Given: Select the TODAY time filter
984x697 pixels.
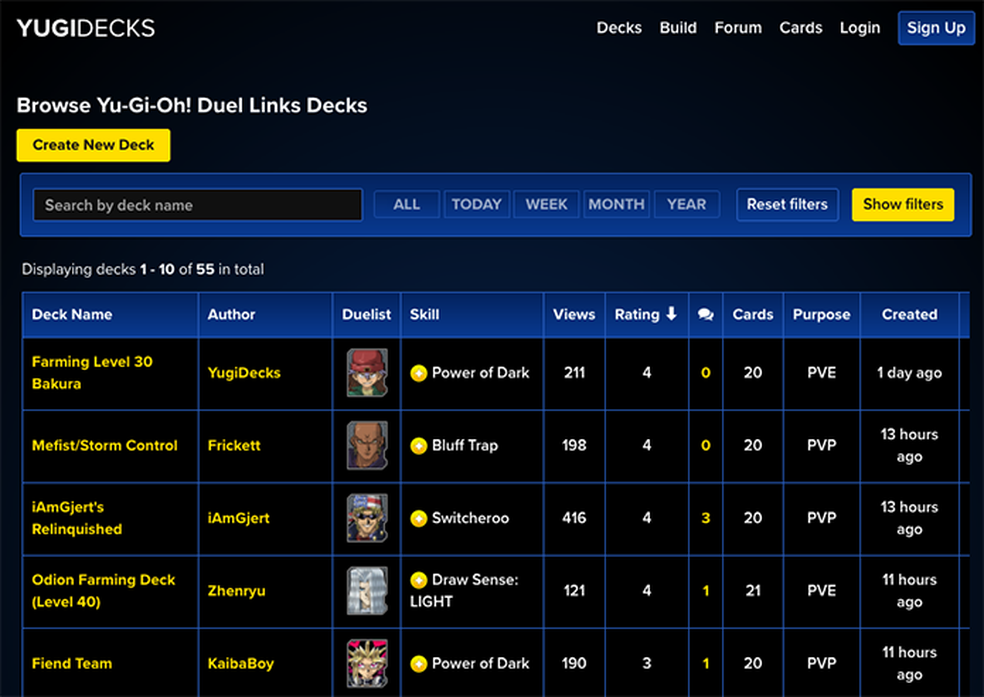Looking at the screenshot, I should 476,205.
